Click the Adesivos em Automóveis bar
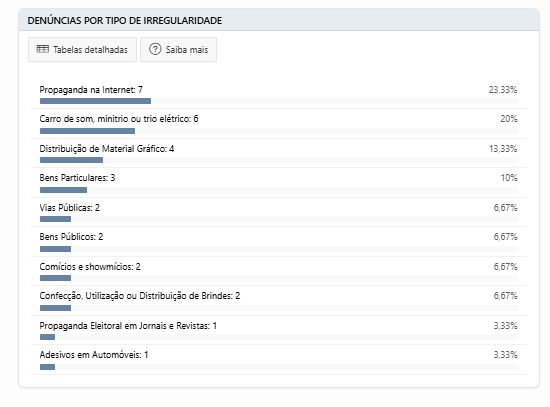The width and height of the screenshot is (550, 407). point(47,367)
